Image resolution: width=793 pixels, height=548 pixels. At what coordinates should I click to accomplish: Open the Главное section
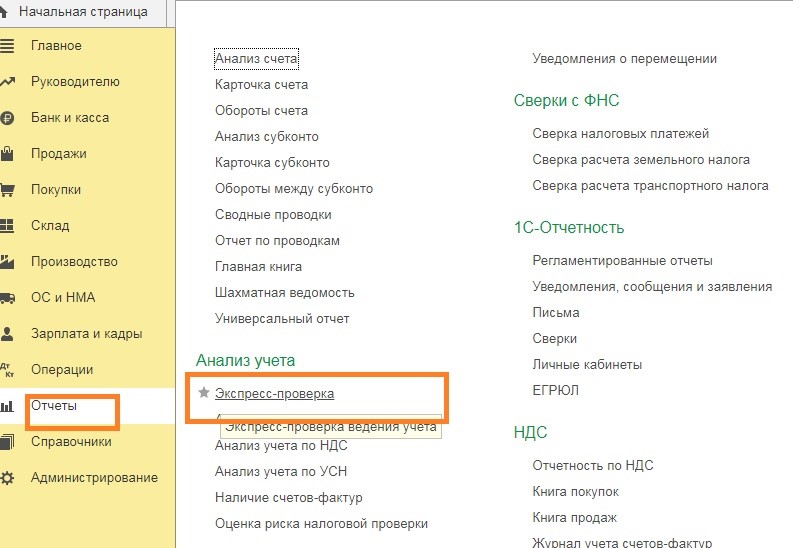56,45
